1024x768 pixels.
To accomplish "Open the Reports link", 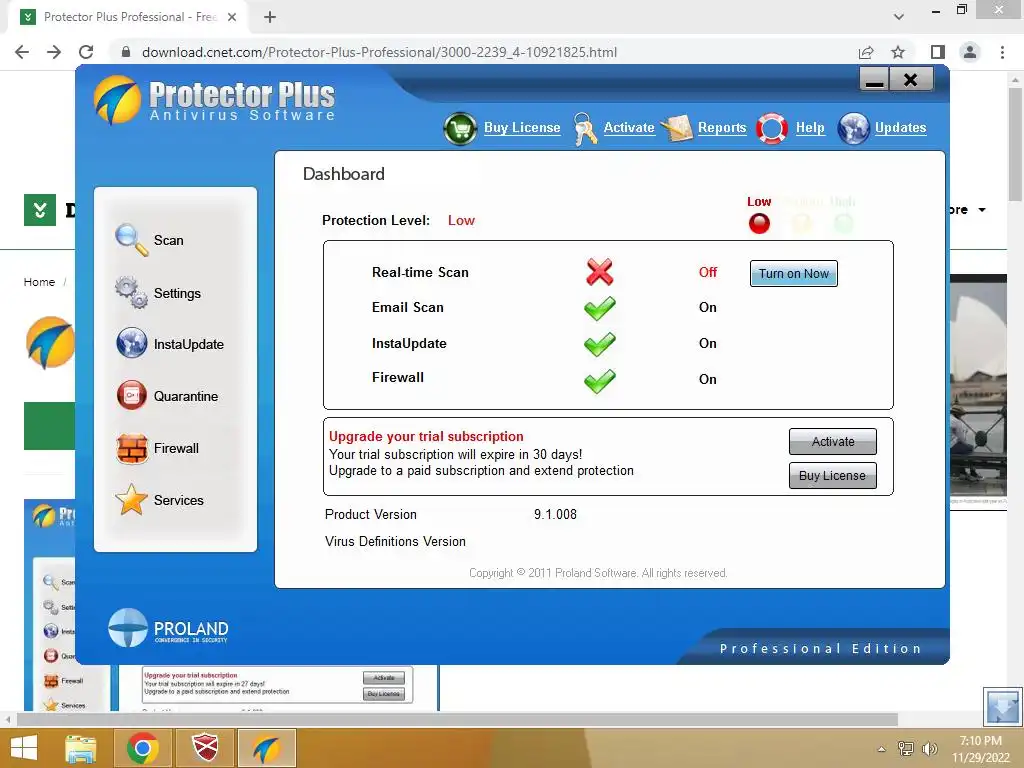I will click(722, 127).
